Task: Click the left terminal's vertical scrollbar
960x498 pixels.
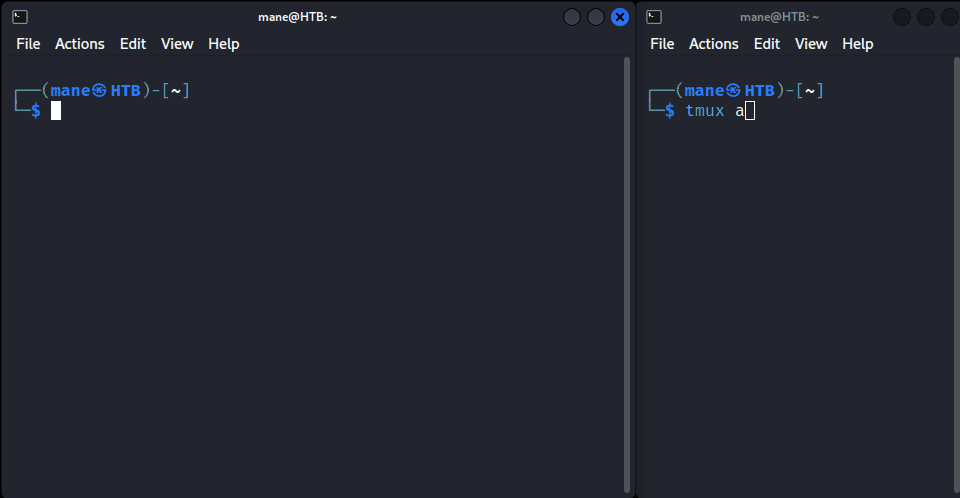Action: [x=627, y=274]
